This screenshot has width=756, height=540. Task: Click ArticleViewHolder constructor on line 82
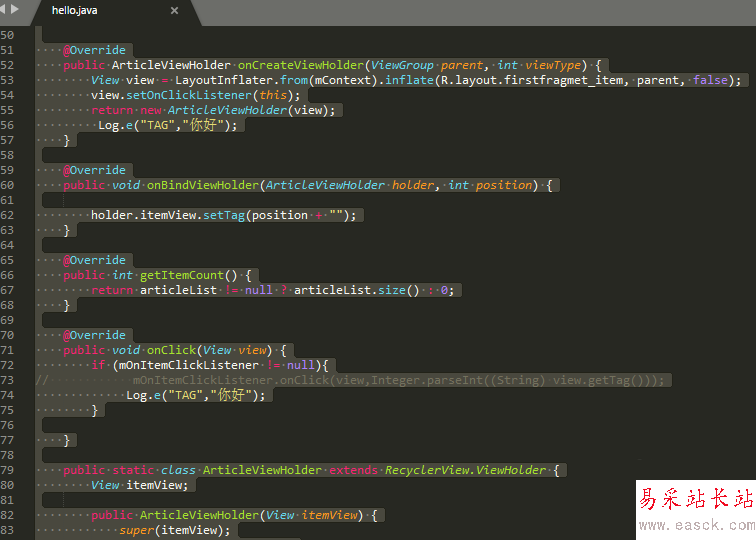pyautogui.click(x=200, y=515)
